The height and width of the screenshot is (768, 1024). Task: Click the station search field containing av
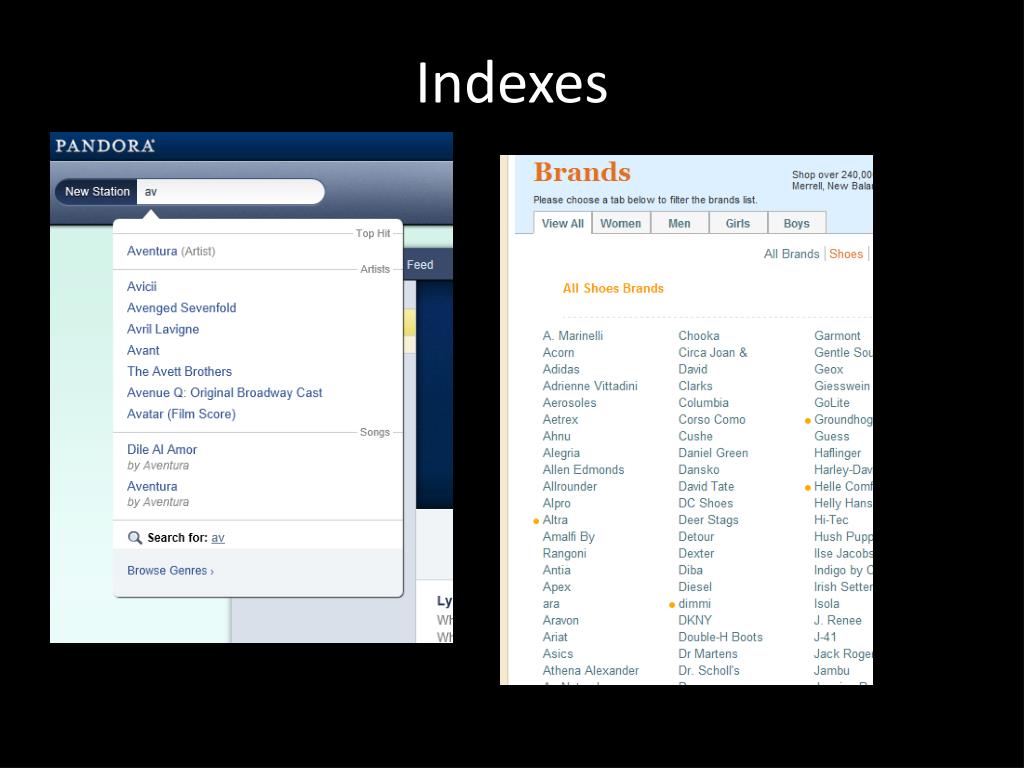(231, 191)
